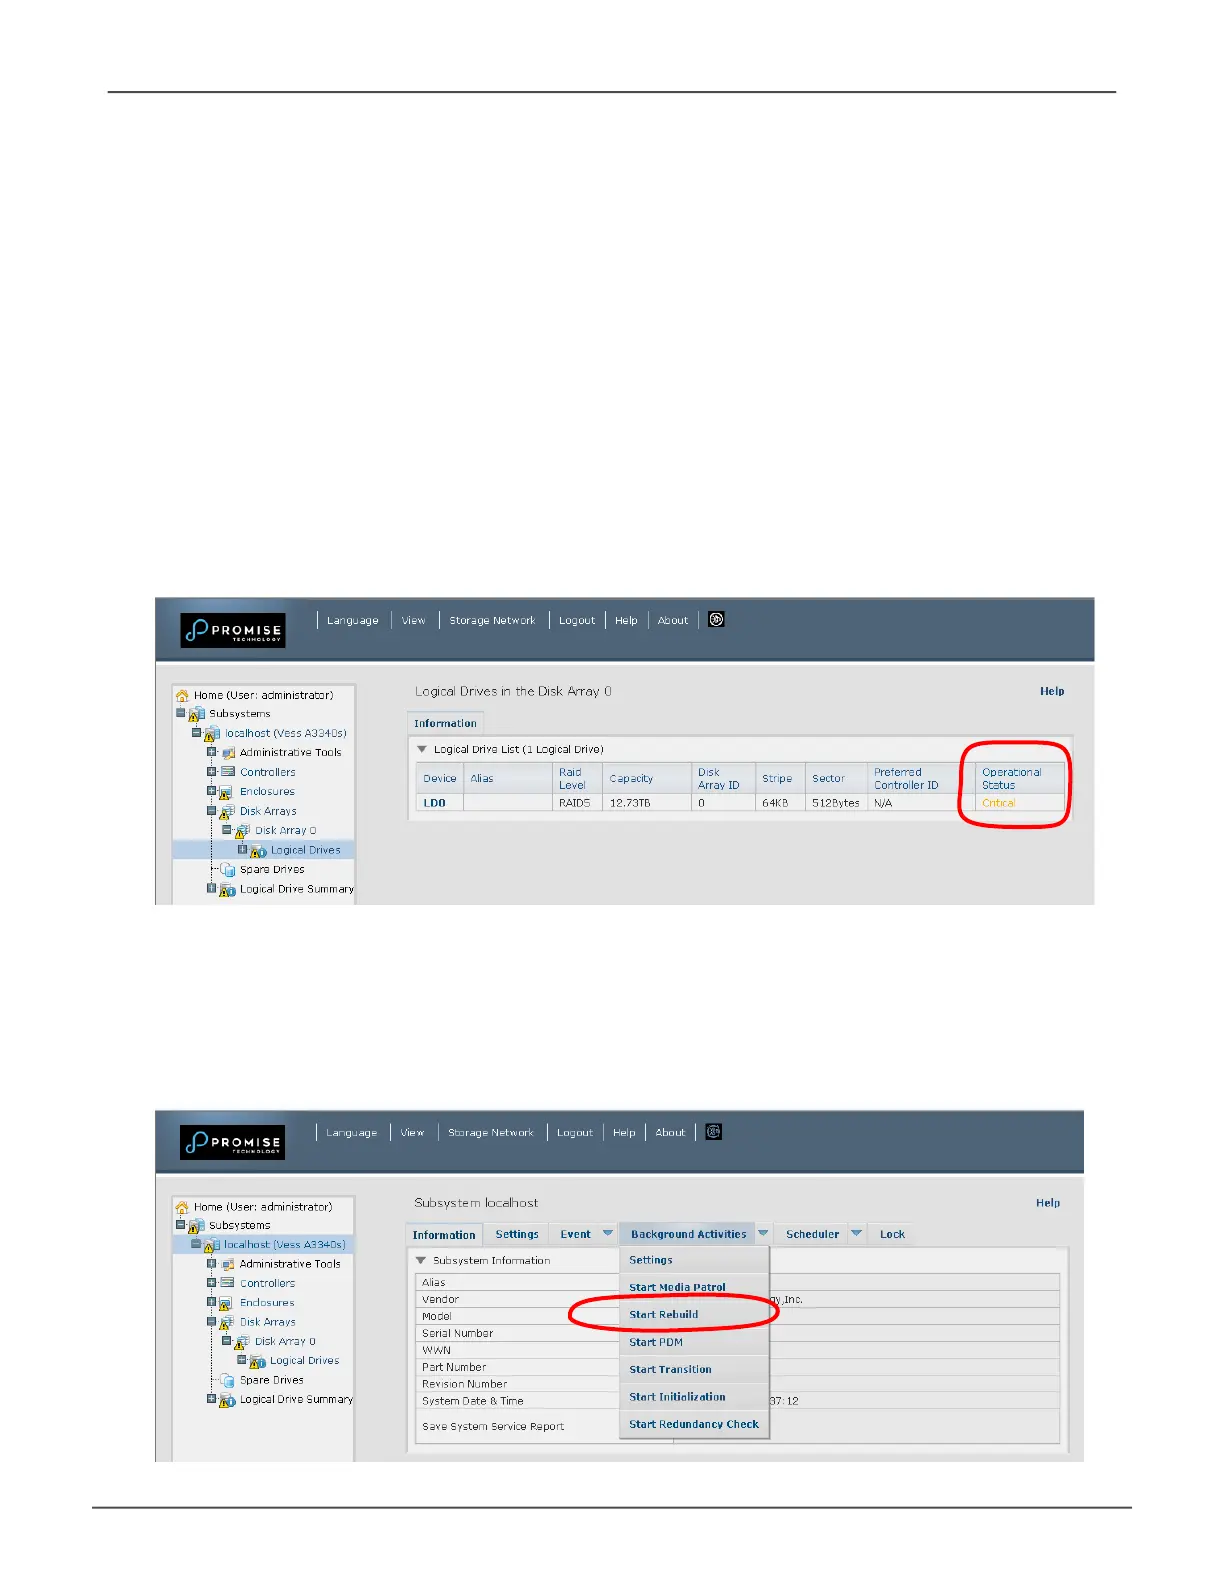Click the Critical operational status text

tap(998, 803)
